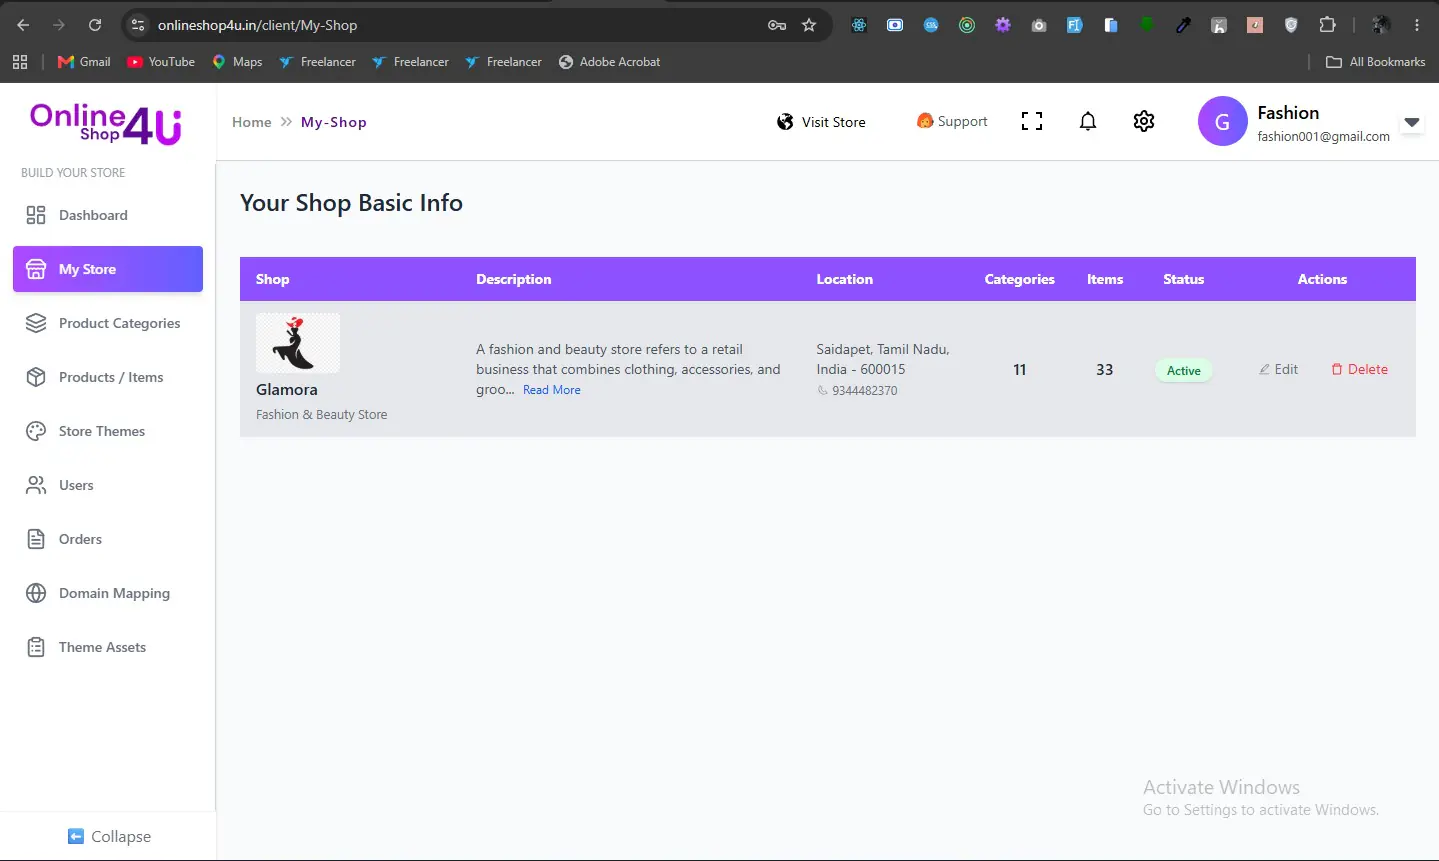Screen dimensions: 1439x861
Task: Click the Store Themes palette icon
Action: coord(36,431)
